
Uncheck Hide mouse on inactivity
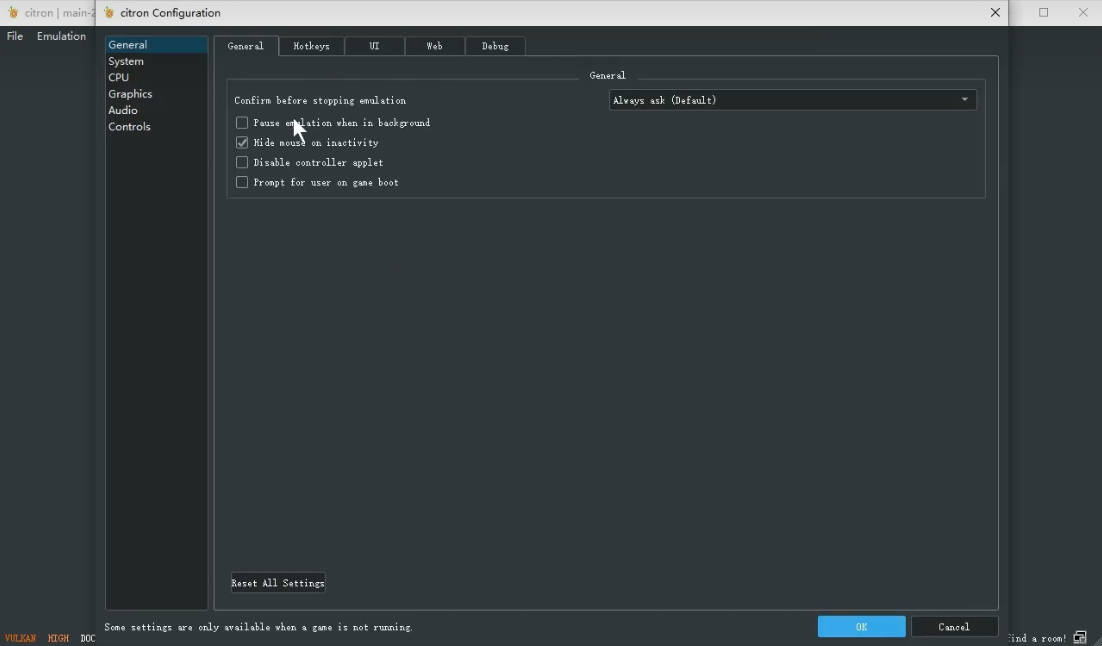[242, 143]
